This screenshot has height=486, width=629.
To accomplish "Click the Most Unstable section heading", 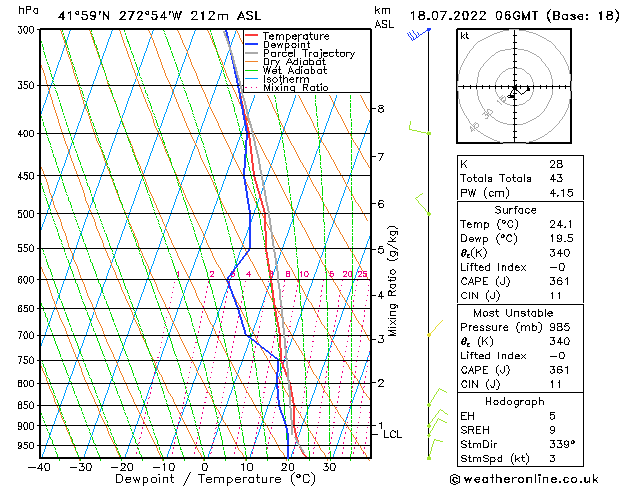I will pyautogui.click(x=513, y=313).
